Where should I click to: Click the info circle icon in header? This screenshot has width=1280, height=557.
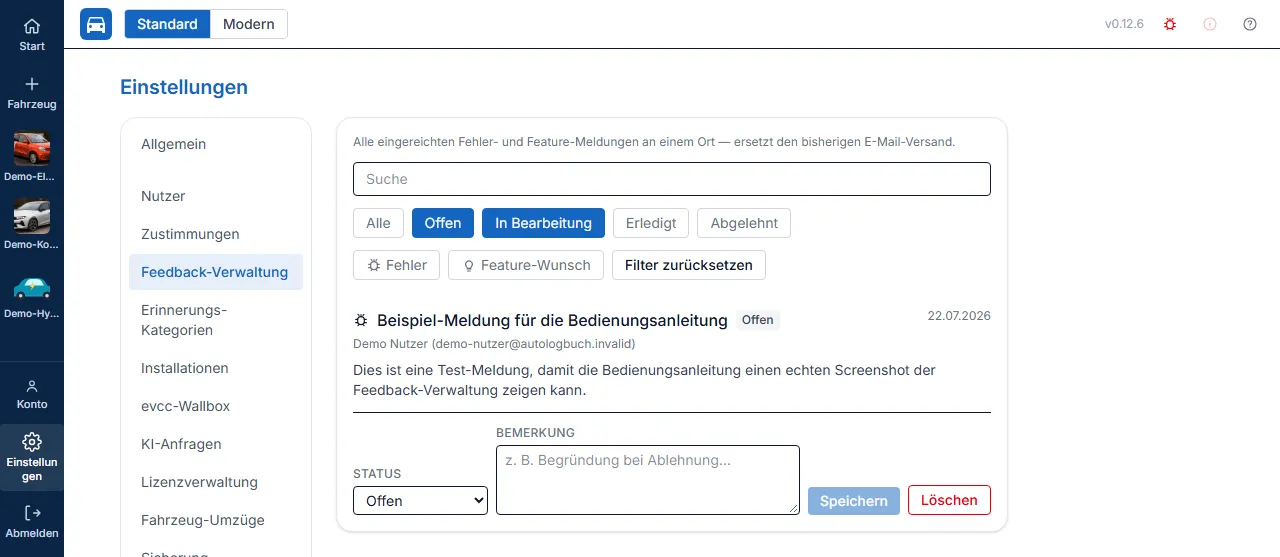click(x=1210, y=24)
